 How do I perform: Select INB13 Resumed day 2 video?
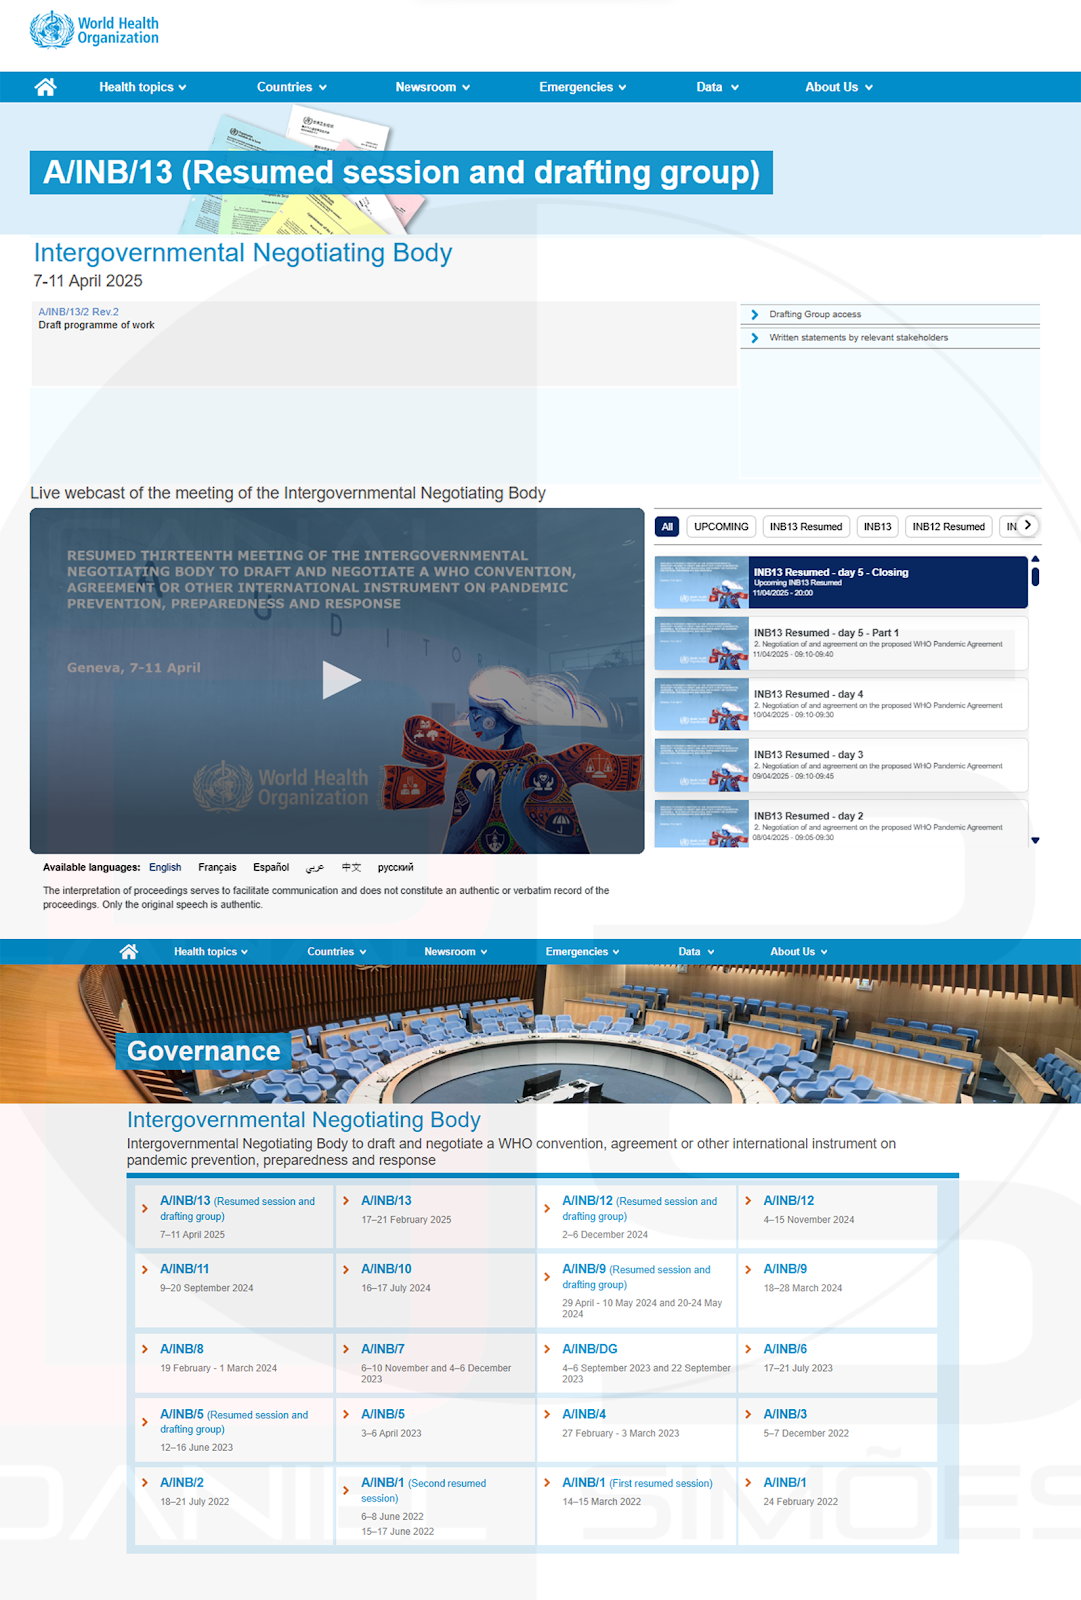tap(841, 824)
